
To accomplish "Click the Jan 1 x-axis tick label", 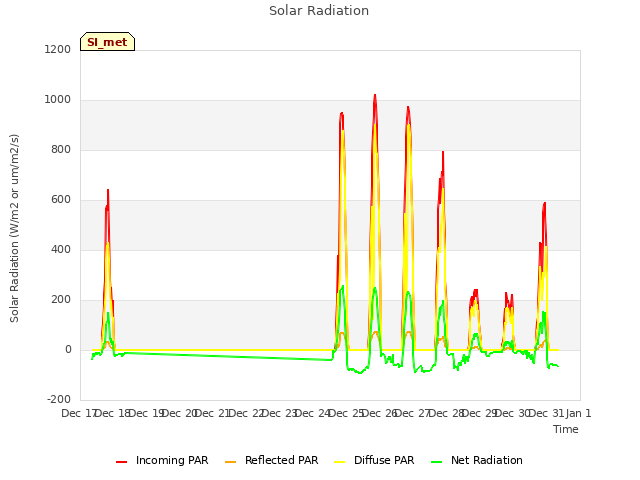I will coord(578,413).
